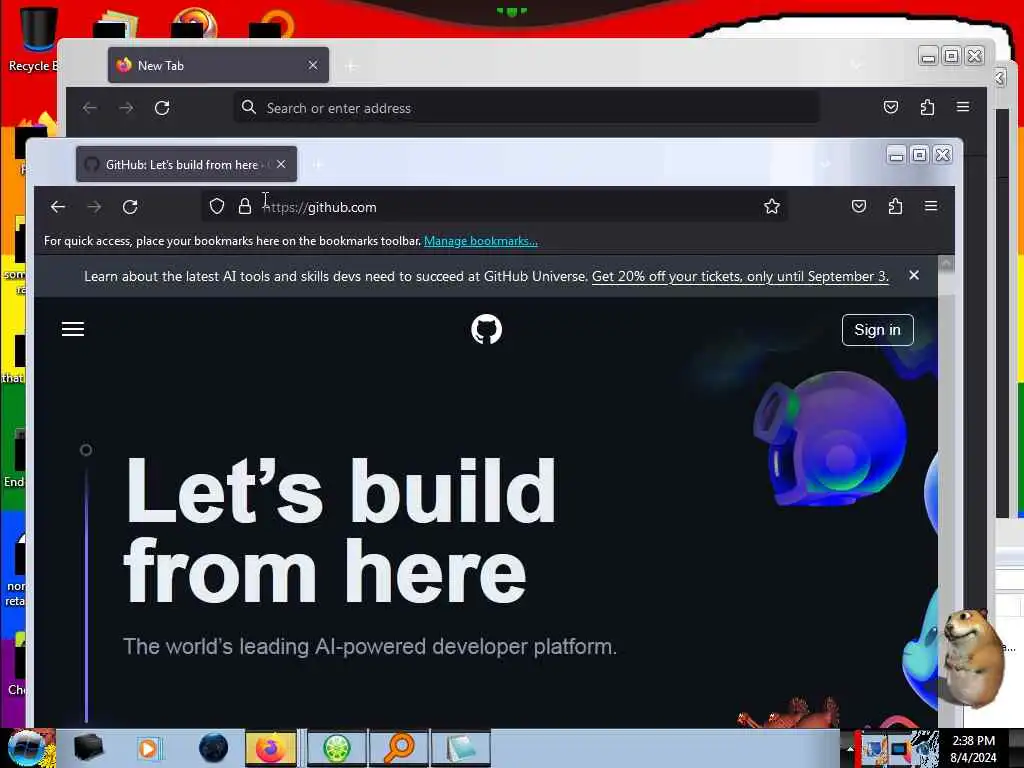Image resolution: width=1024 pixels, height=768 pixels.
Task: Open Extensions in the GitHub window toolbar
Action: pyautogui.click(x=895, y=206)
